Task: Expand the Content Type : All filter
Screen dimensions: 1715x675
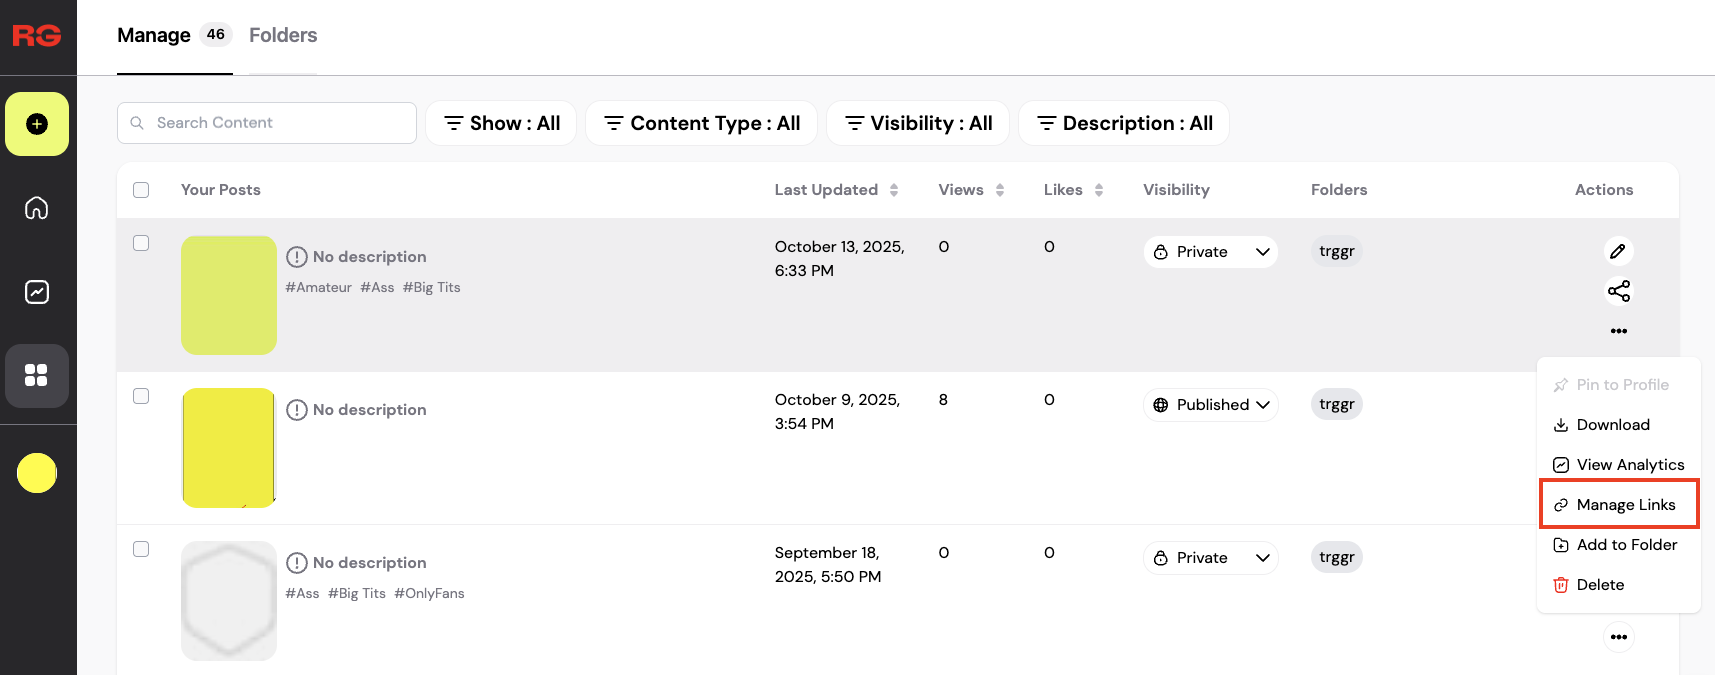Action: coord(701,123)
